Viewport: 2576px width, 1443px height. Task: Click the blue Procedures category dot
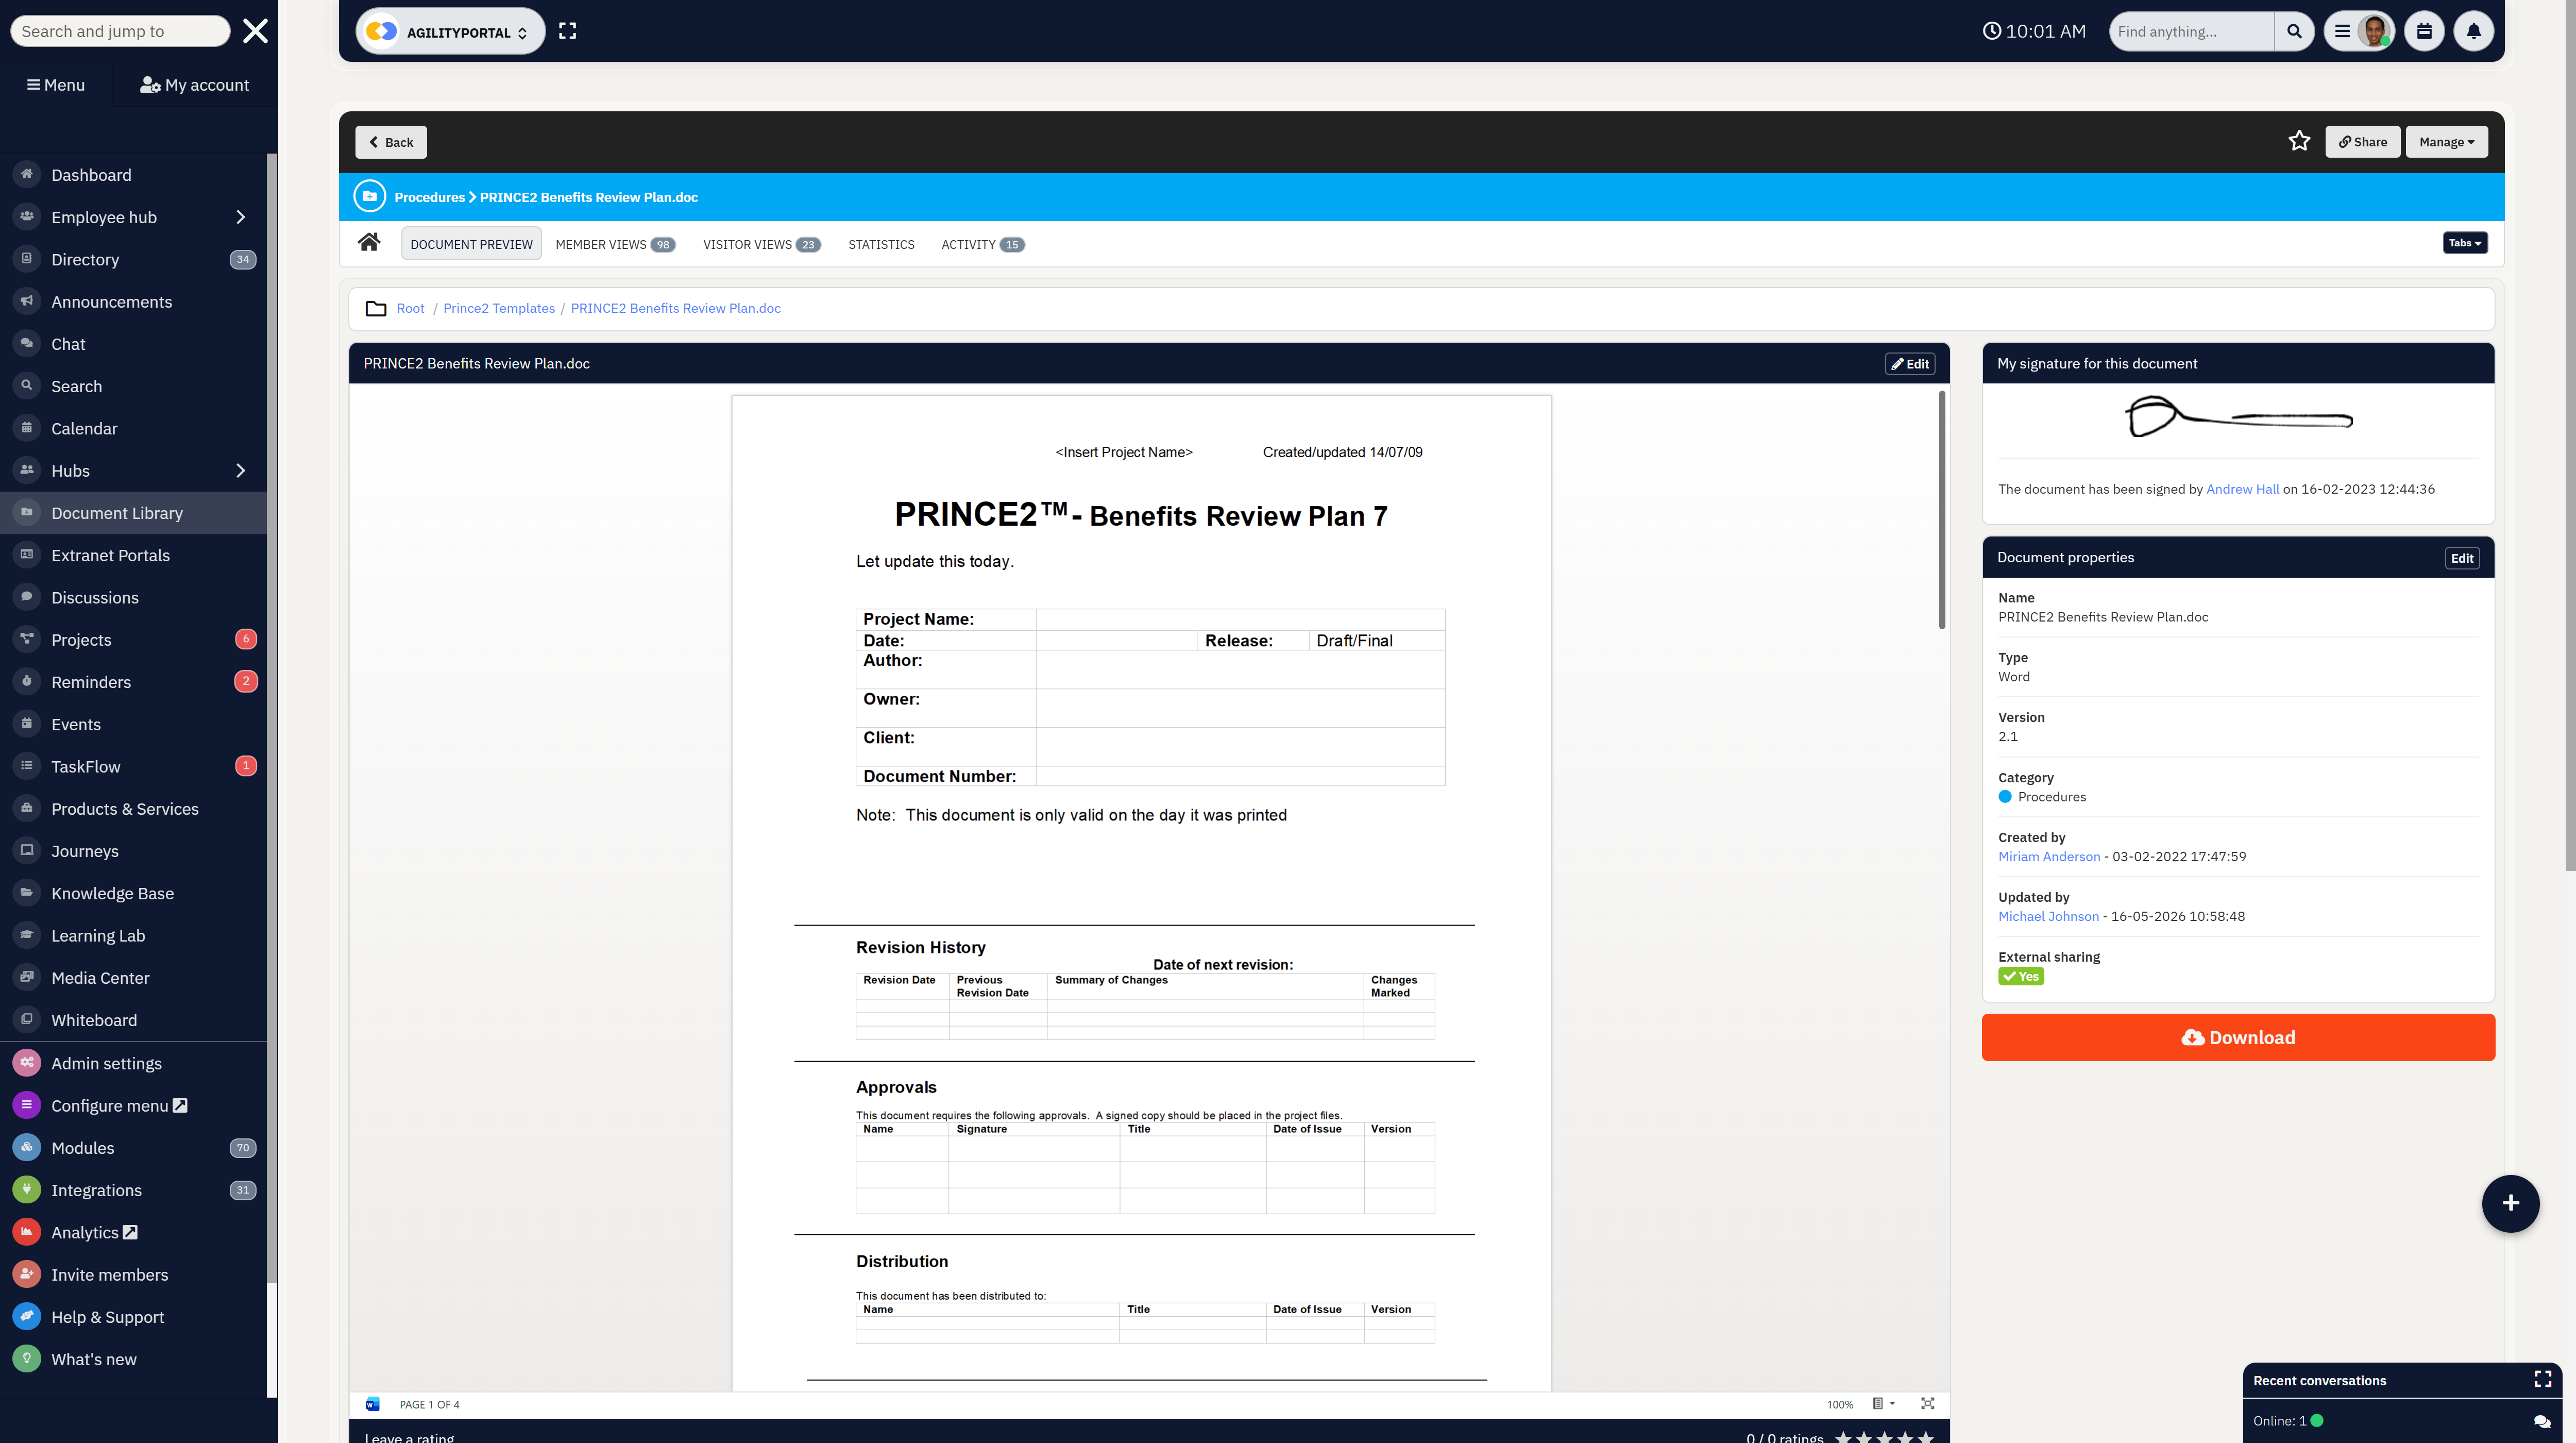point(2004,797)
